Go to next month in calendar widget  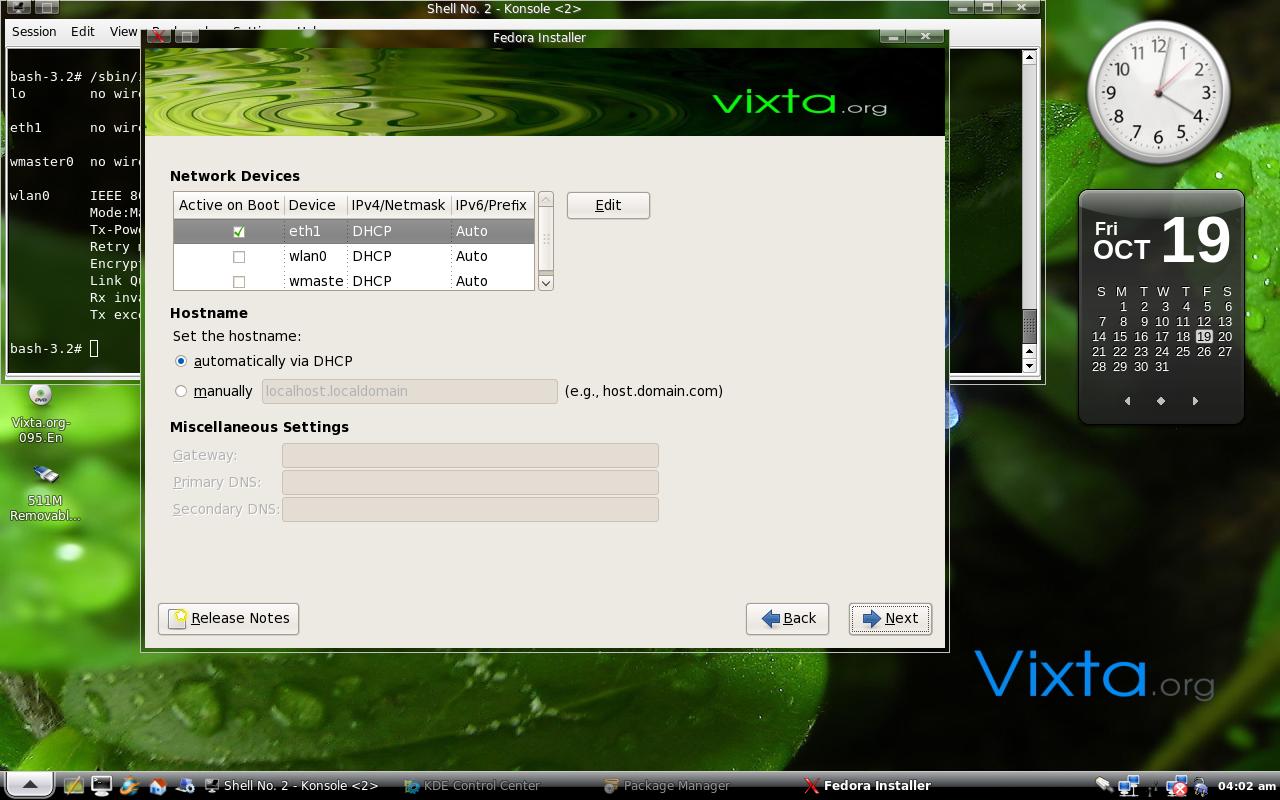click(1195, 401)
